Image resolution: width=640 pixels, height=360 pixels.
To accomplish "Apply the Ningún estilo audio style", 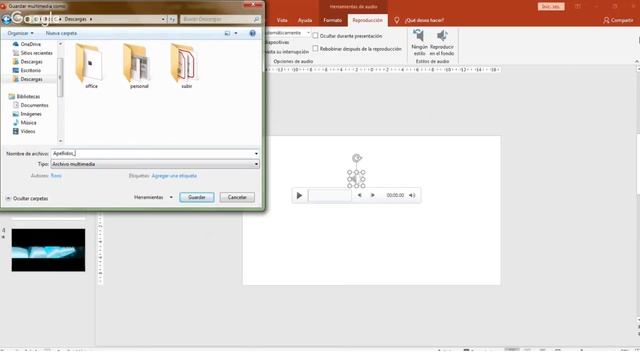I will point(420,42).
